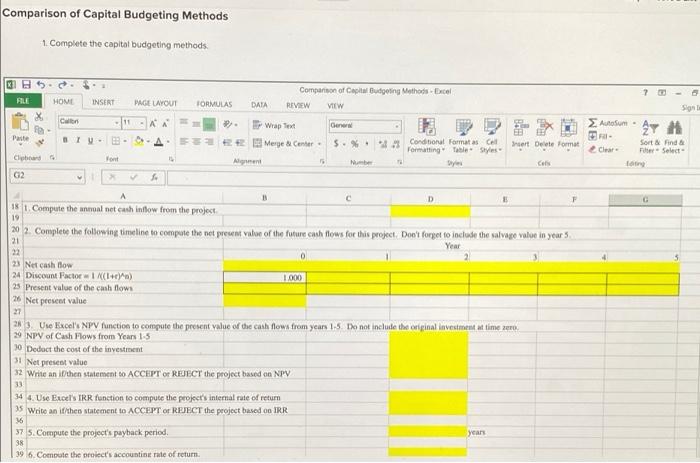Activate the Format Painter brush
Image resolution: width=700 pixels, height=463 pixels.
[39, 143]
